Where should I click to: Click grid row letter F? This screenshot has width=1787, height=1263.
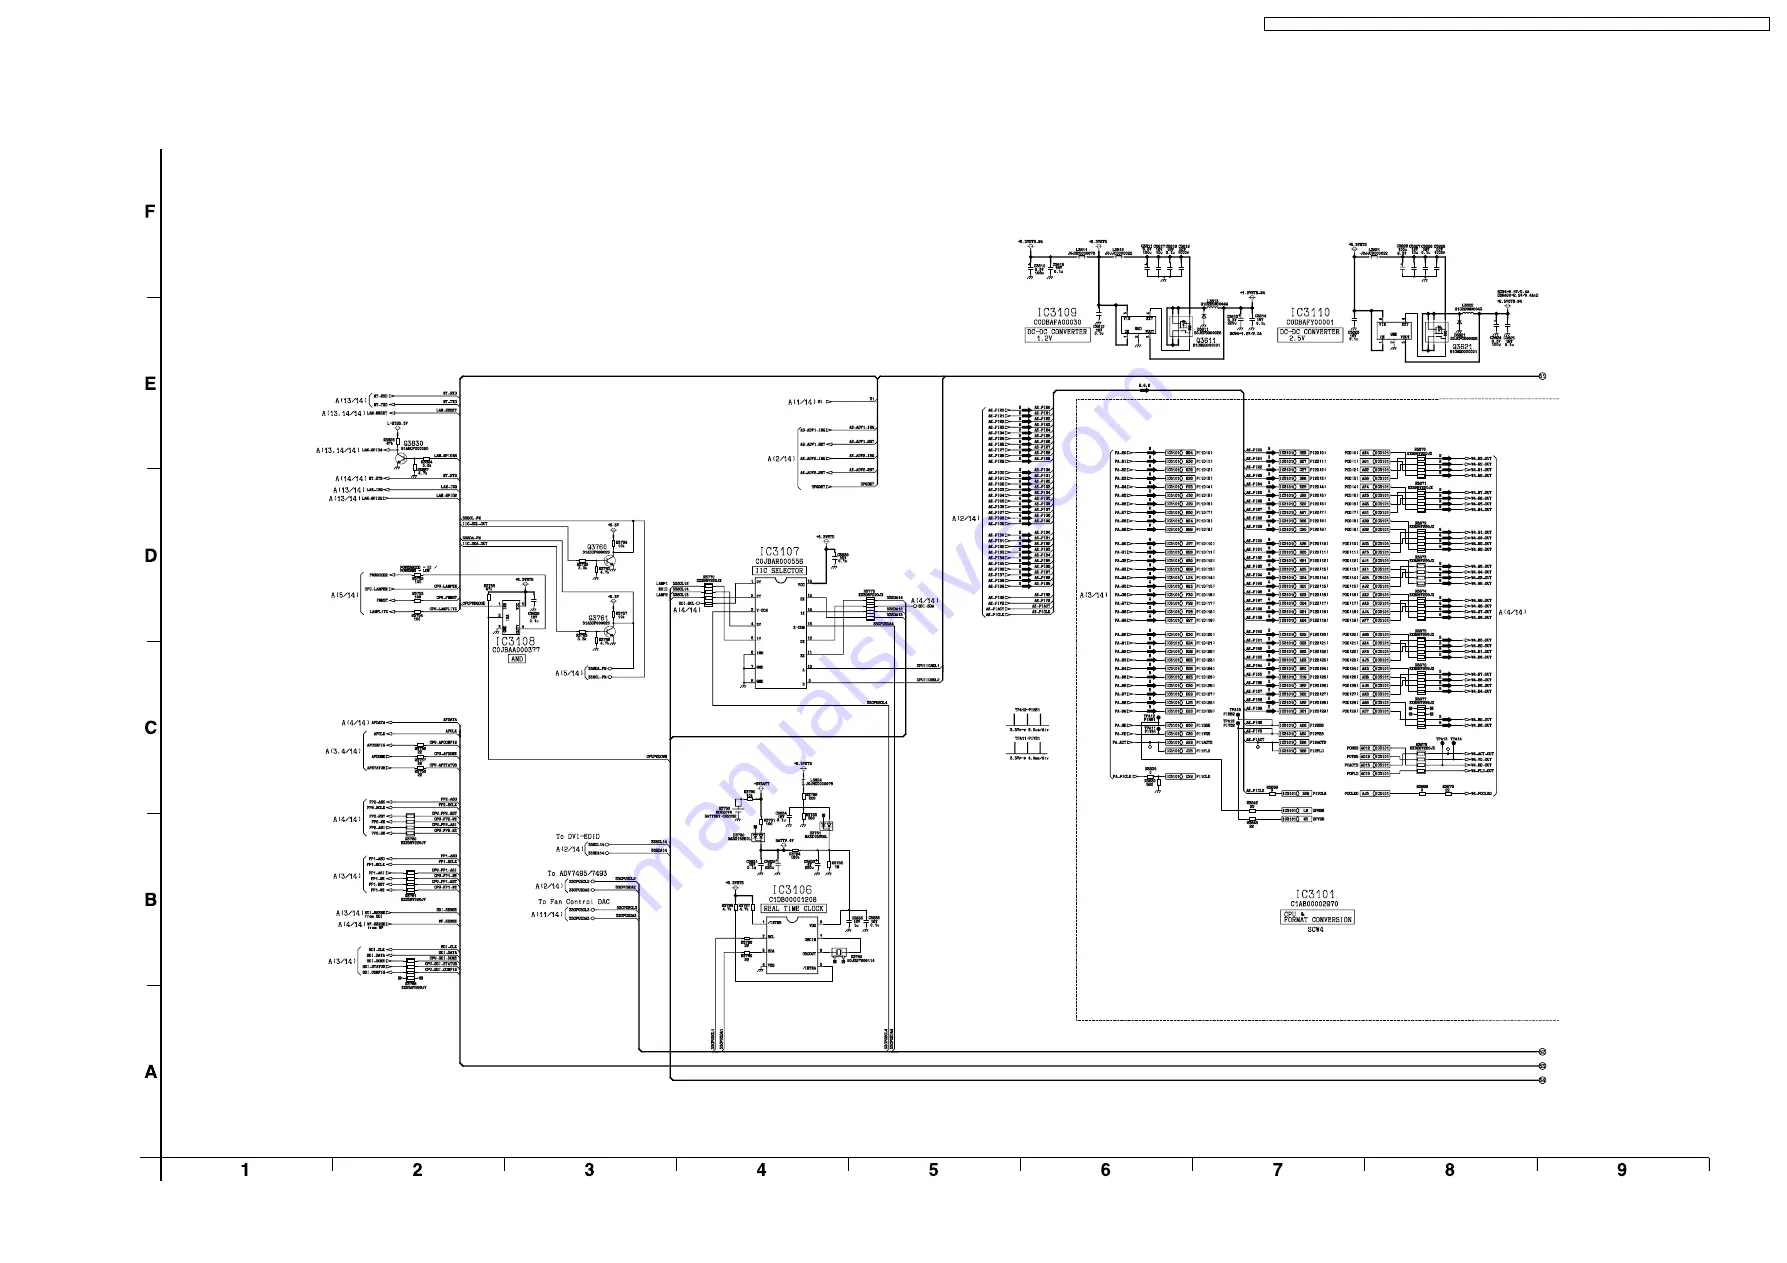pyautogui.click(x=150, y=212)
